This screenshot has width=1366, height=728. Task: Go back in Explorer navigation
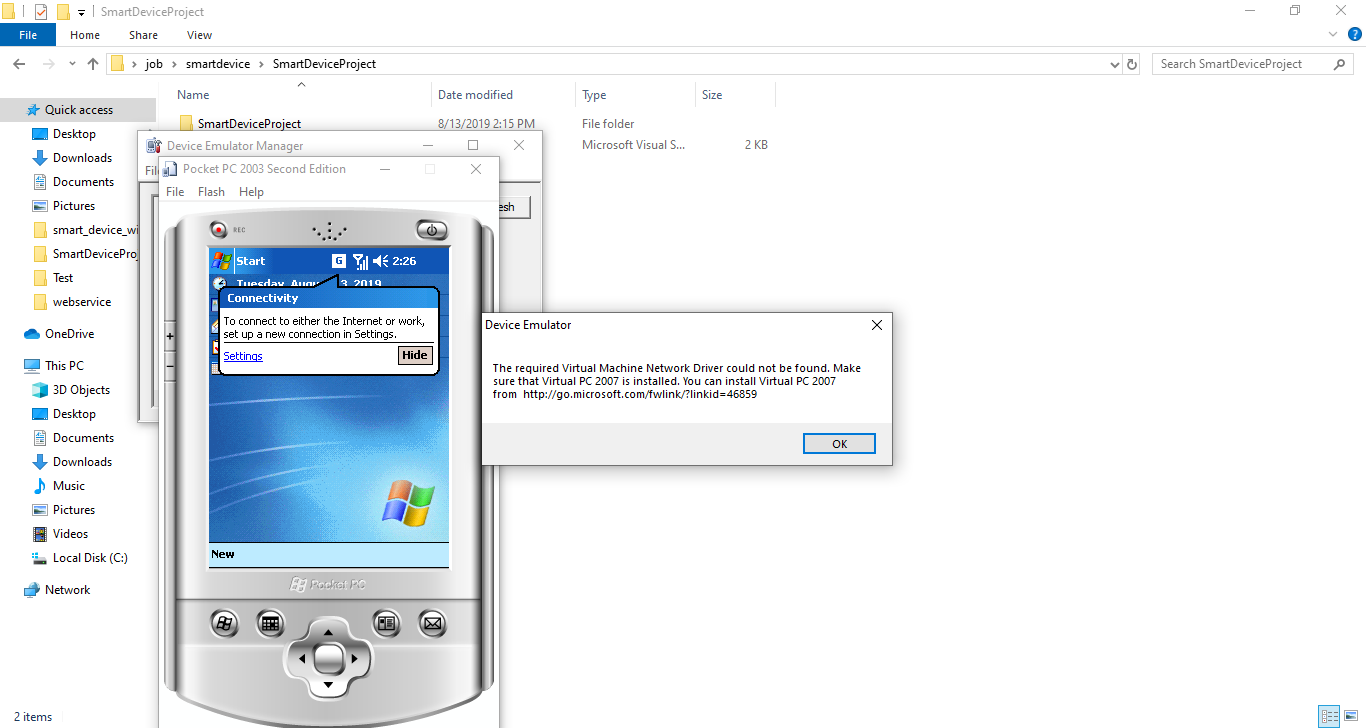coord(19,64)
